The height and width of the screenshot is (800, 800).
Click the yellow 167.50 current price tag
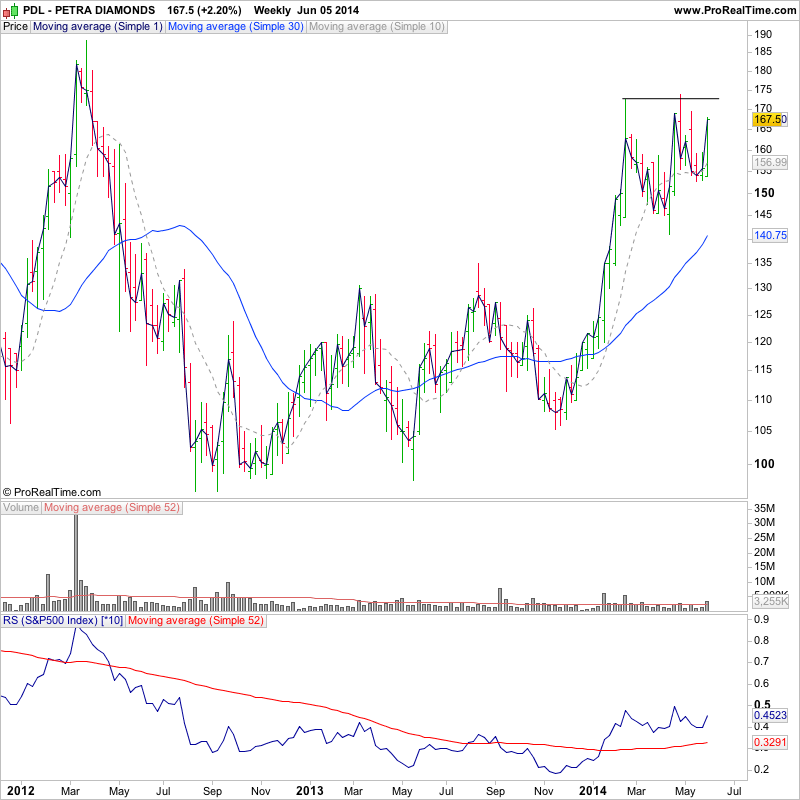770,119
